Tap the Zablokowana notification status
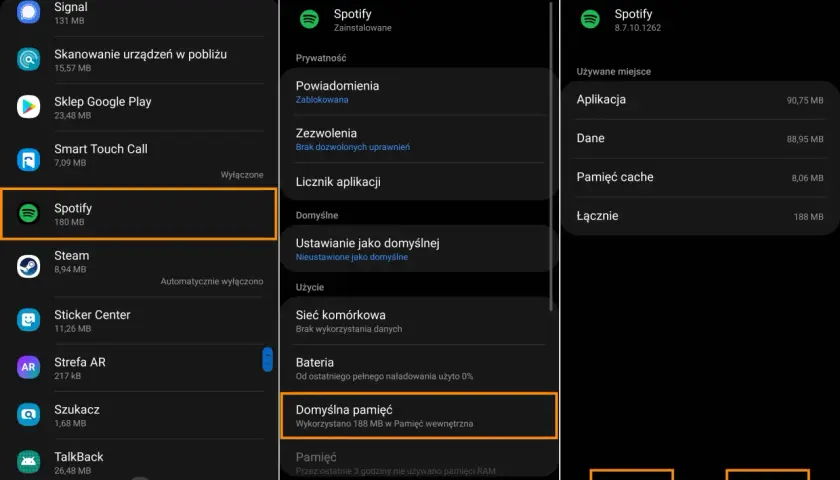The height and width of the screenshot is (480, 840). pos(322,100)
